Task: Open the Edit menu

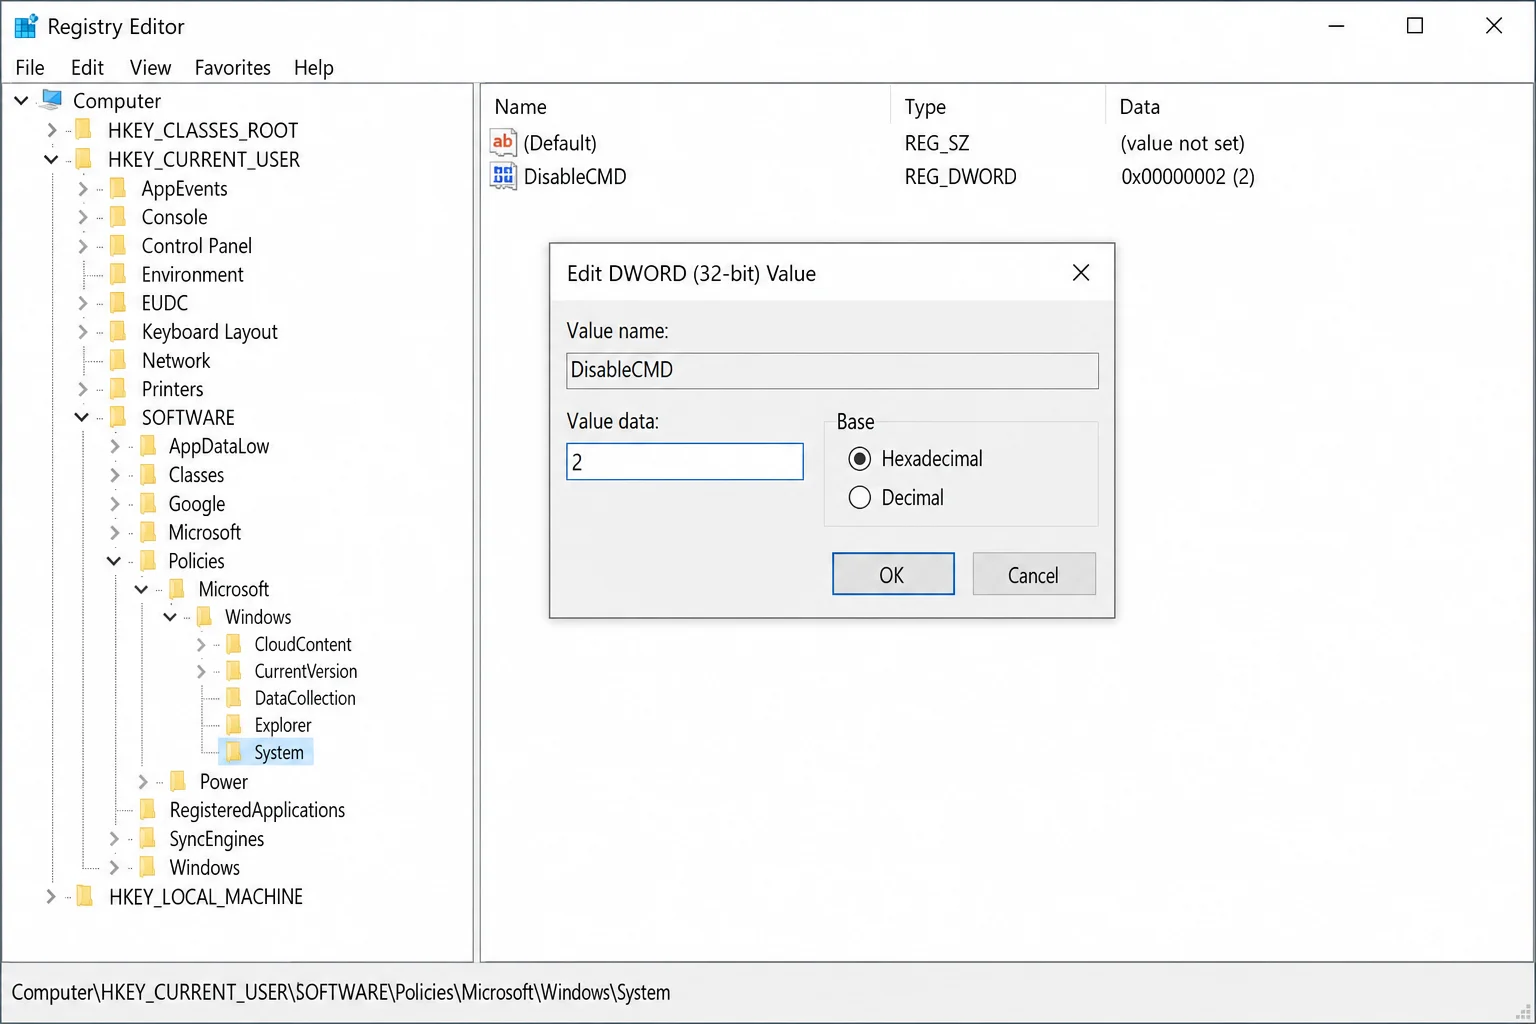Action: point(87,67)
